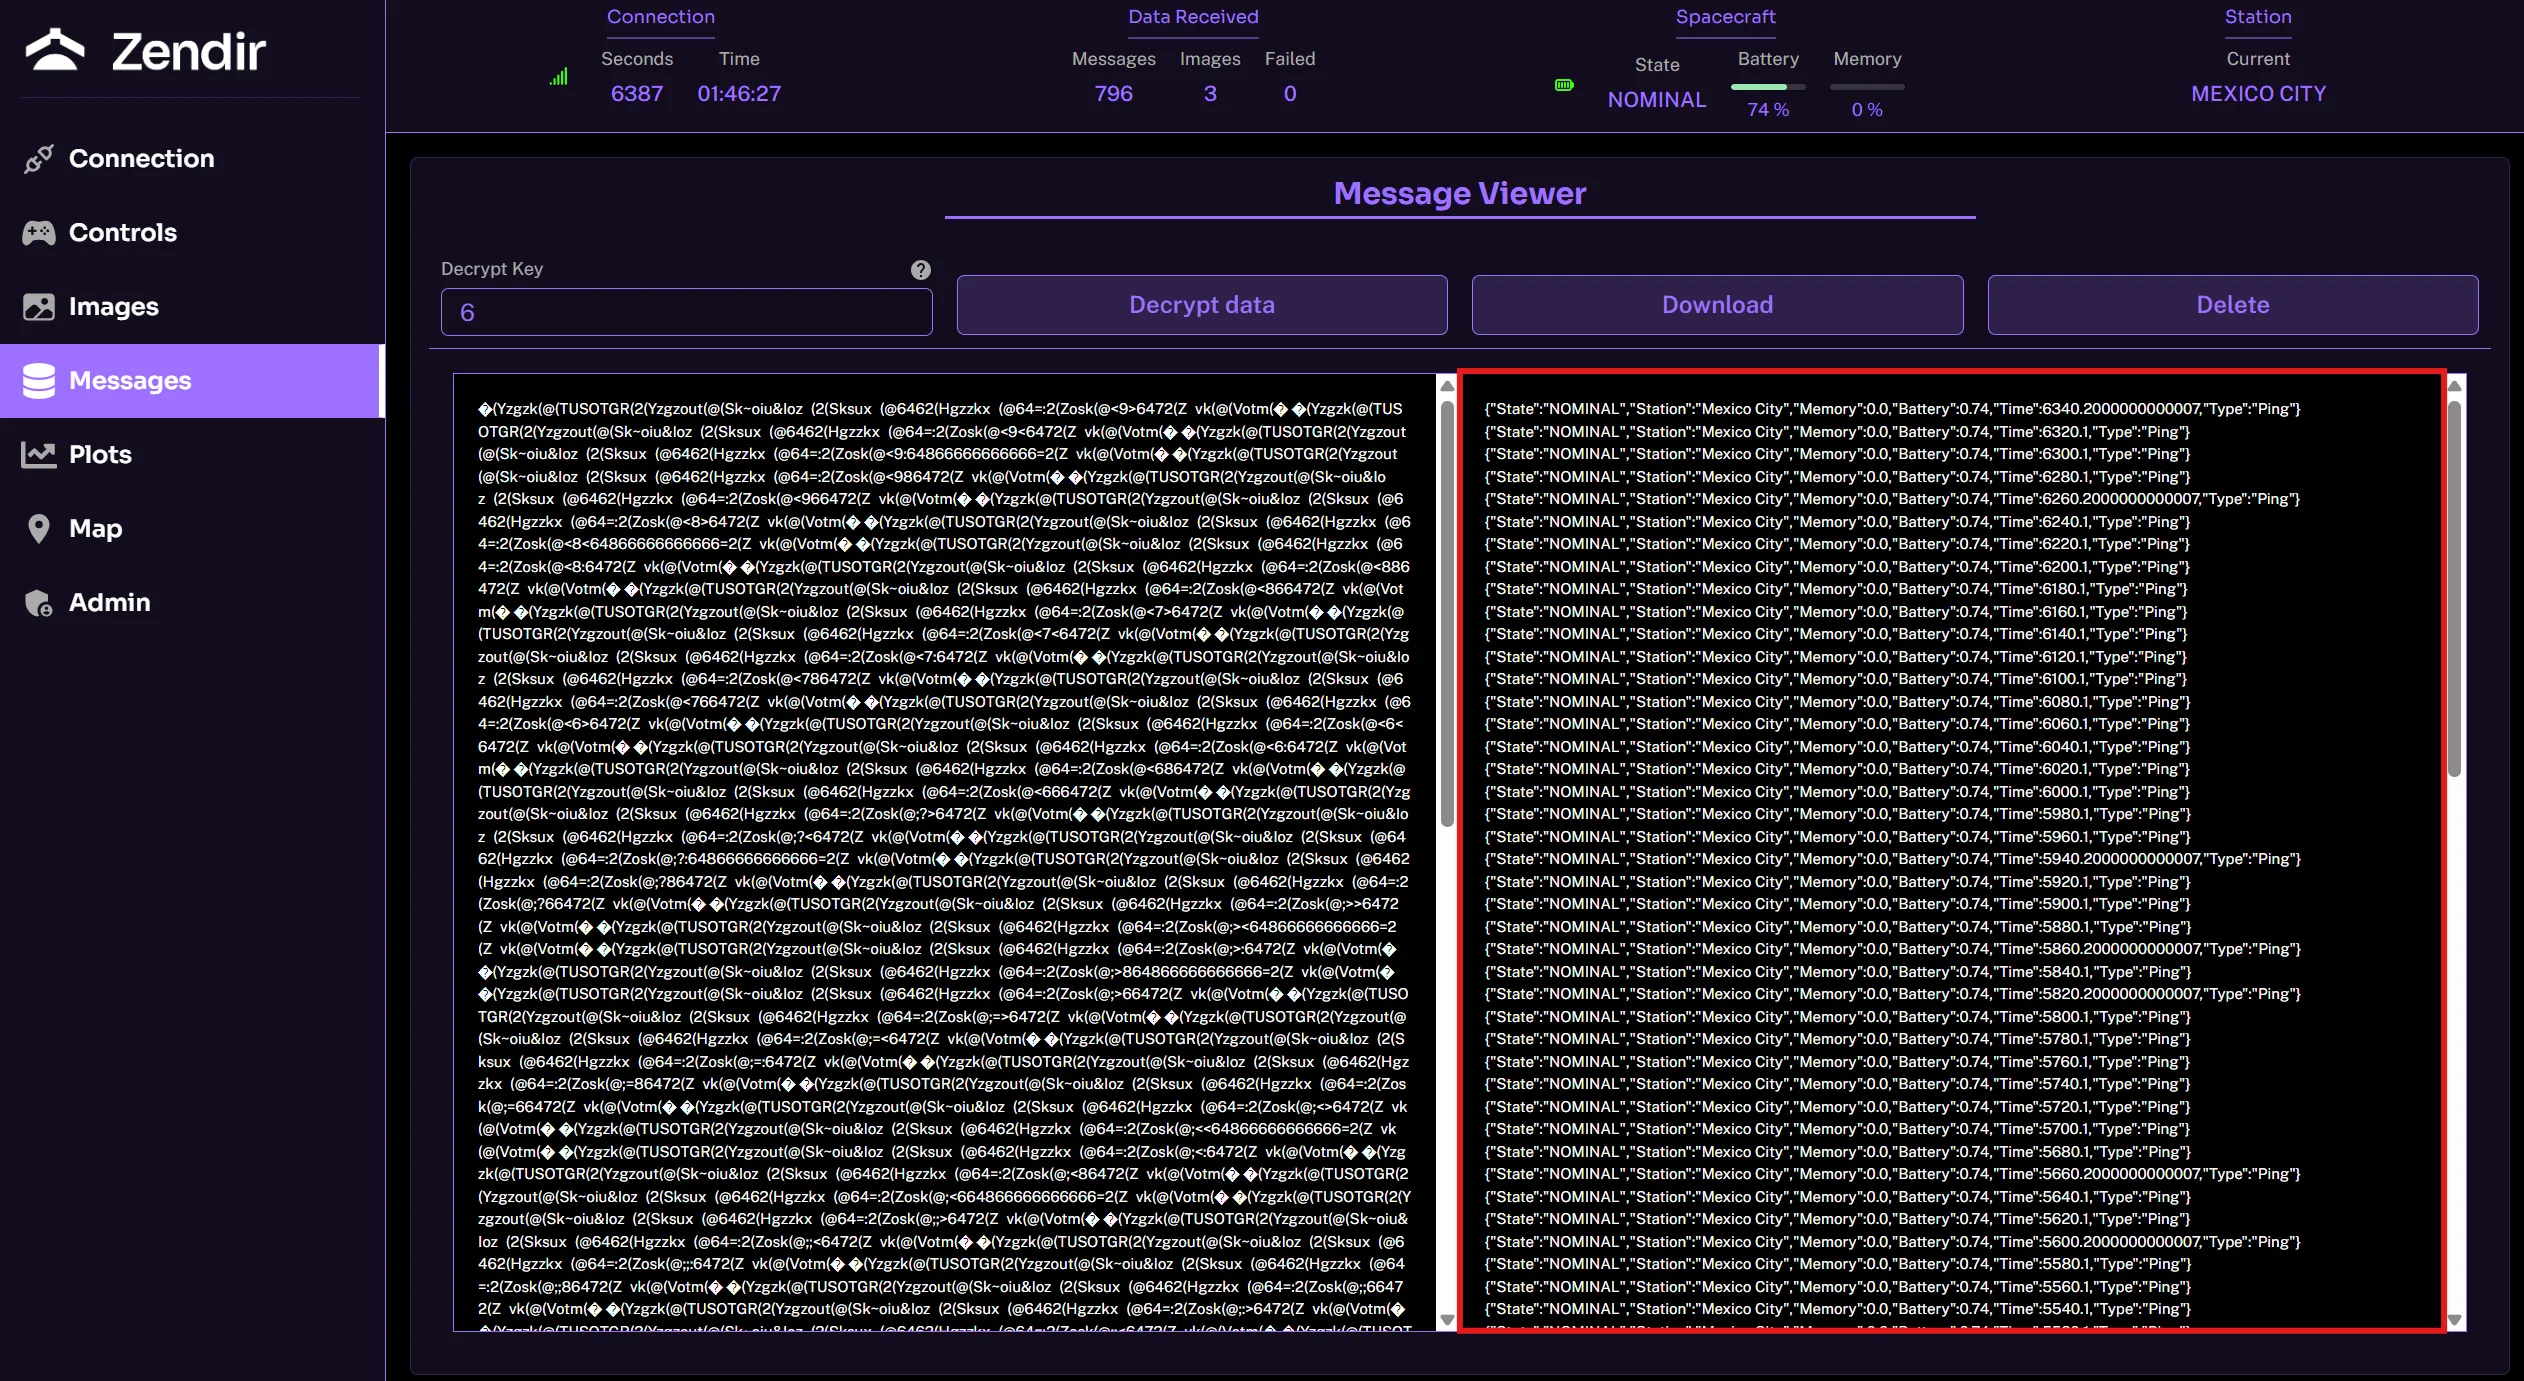Click the encrypted pane scroll-down arrow
2524x1381 pixels.
click(1447, 1320)
